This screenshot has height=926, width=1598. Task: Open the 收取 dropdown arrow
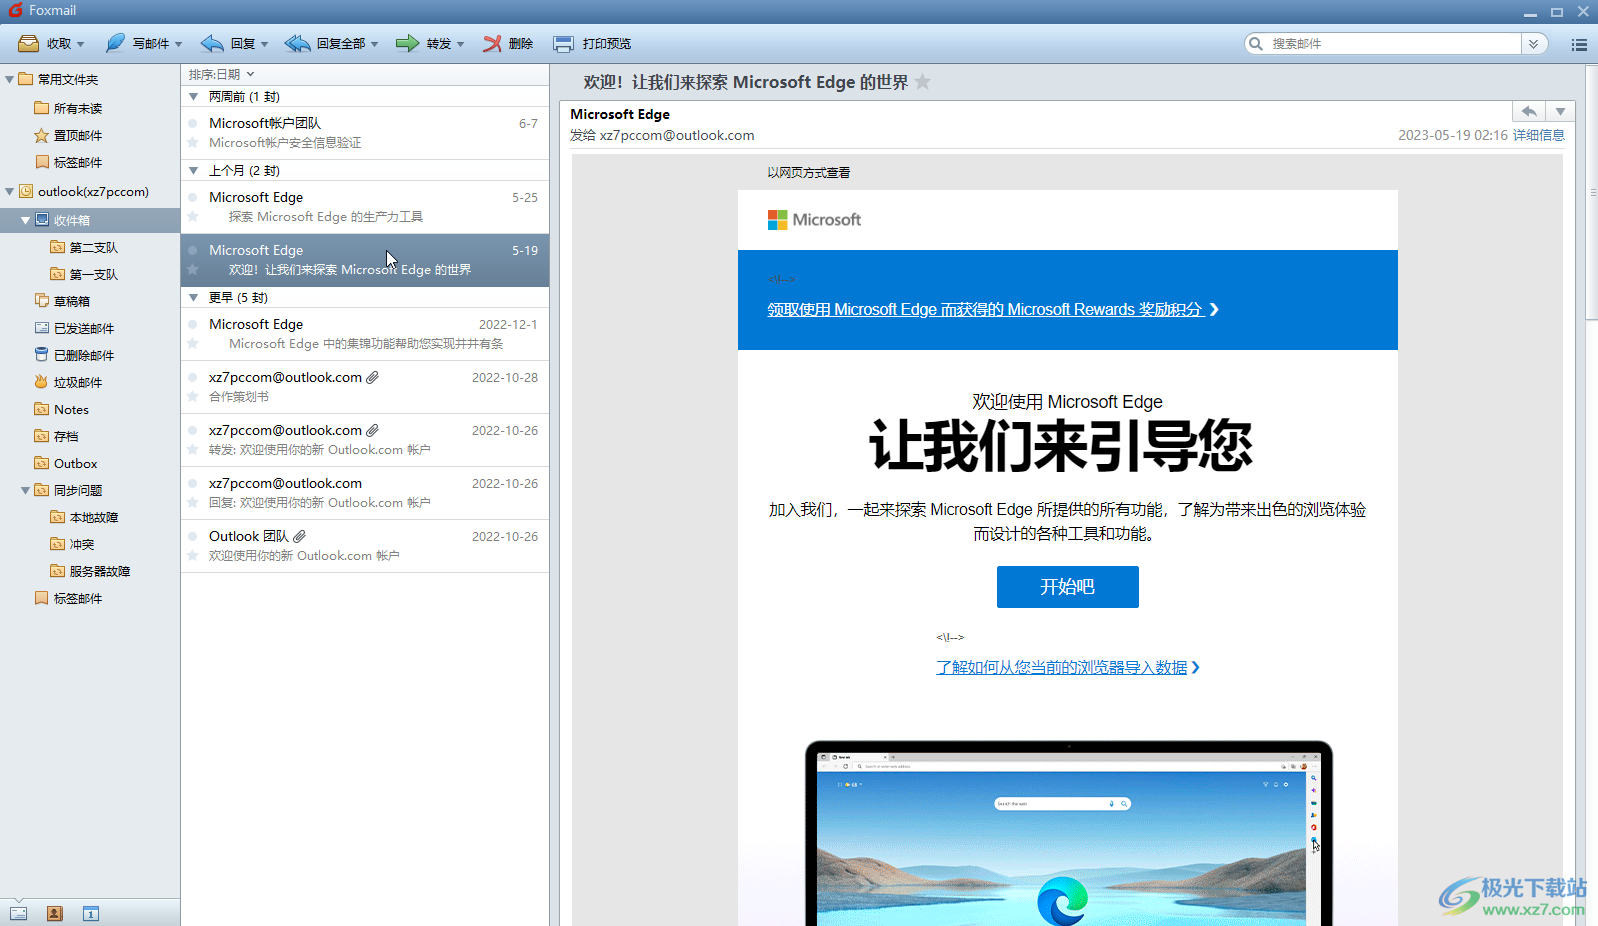[81, 44]
